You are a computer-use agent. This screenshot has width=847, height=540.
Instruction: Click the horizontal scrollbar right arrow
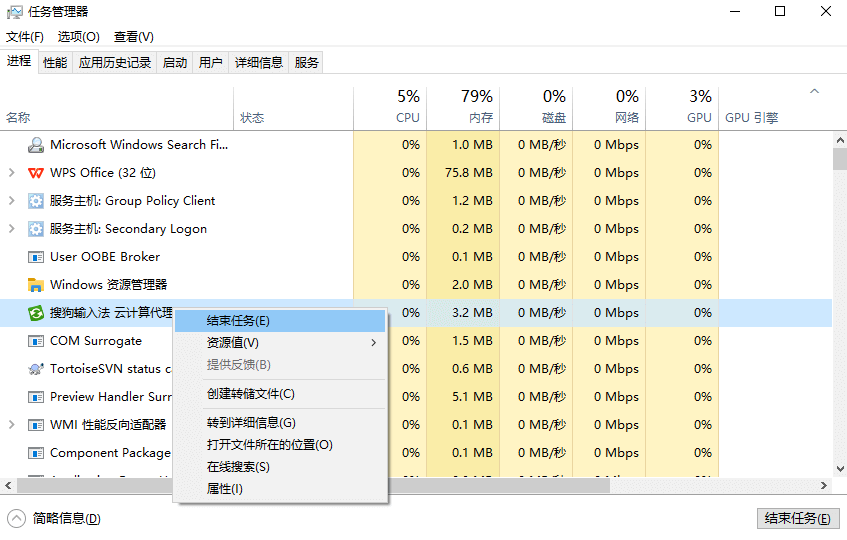(x=824, y=485)
